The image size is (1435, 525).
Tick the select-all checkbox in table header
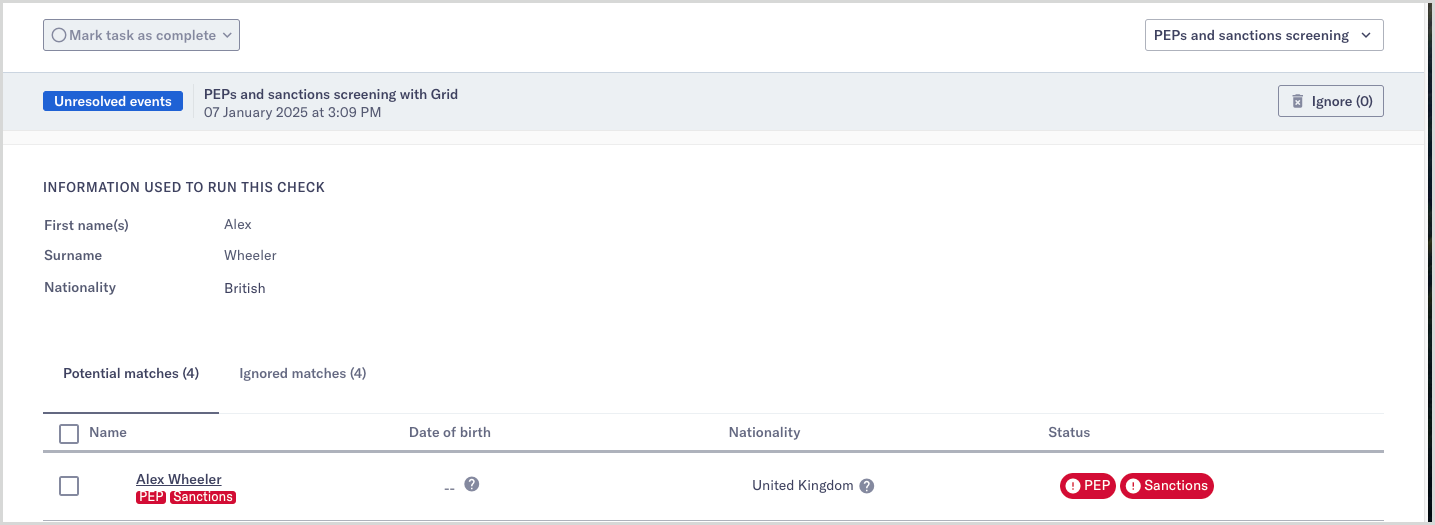tap(69, 433)
